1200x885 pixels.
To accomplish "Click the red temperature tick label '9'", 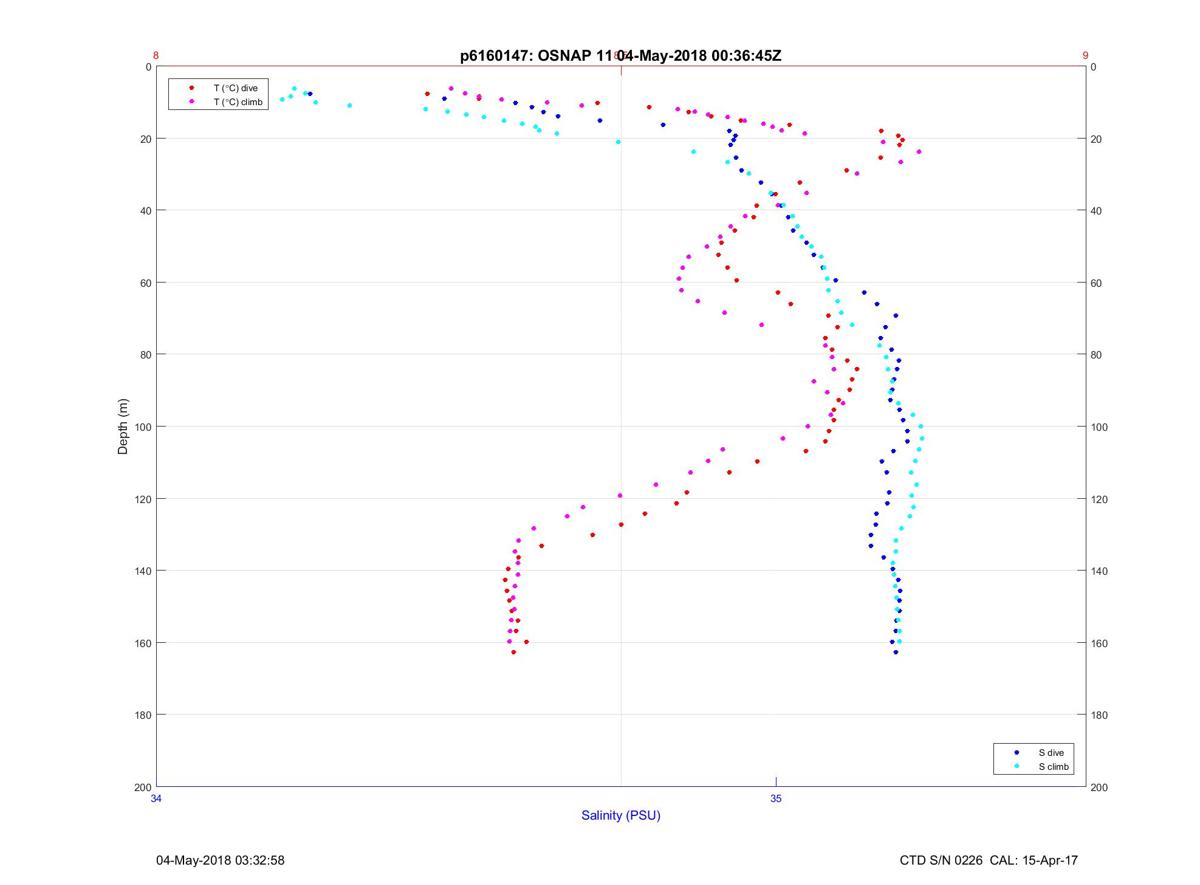I will (x=1085, y=56).
